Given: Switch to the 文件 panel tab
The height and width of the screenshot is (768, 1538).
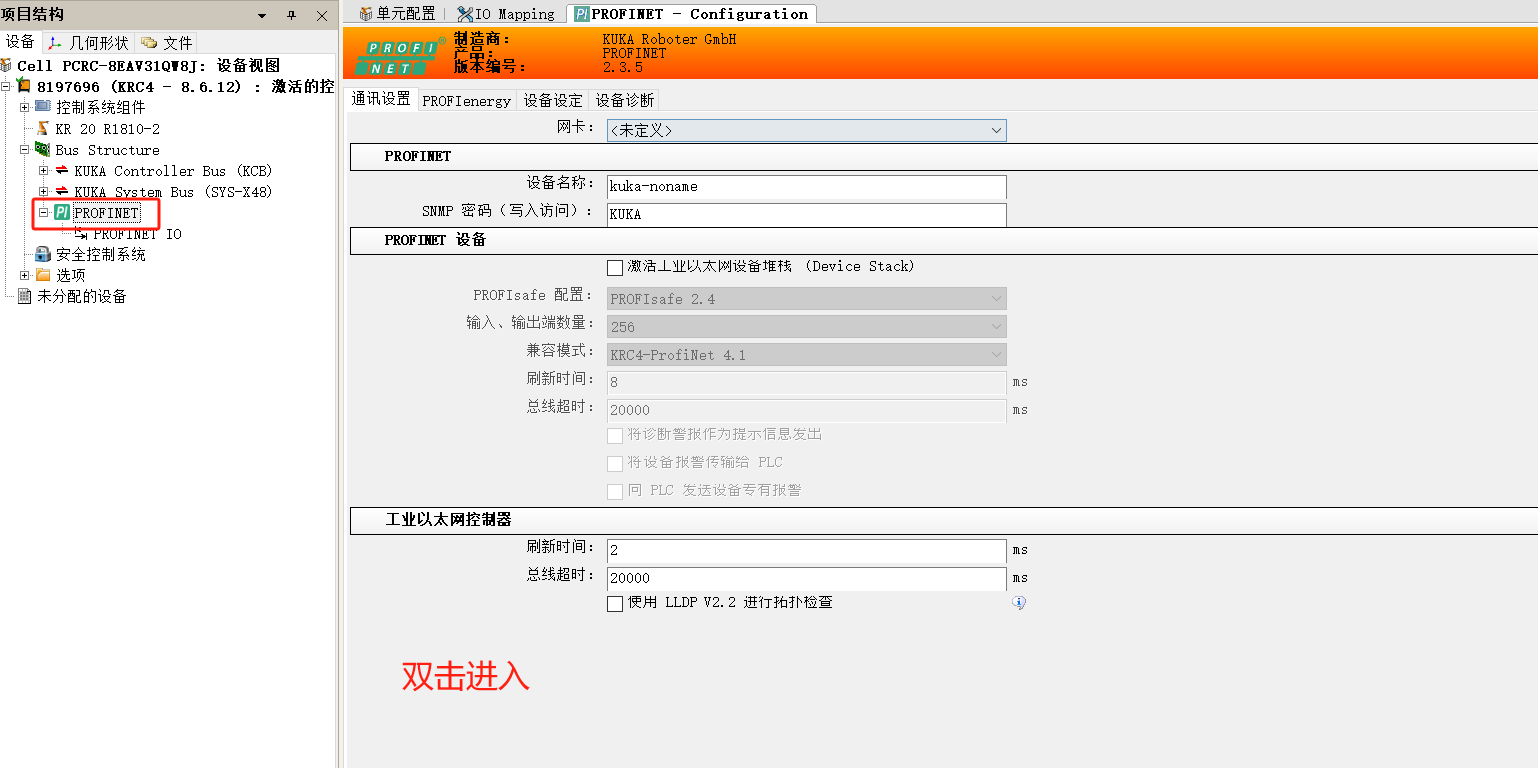Looking at the screenshot, I should 167,43.
